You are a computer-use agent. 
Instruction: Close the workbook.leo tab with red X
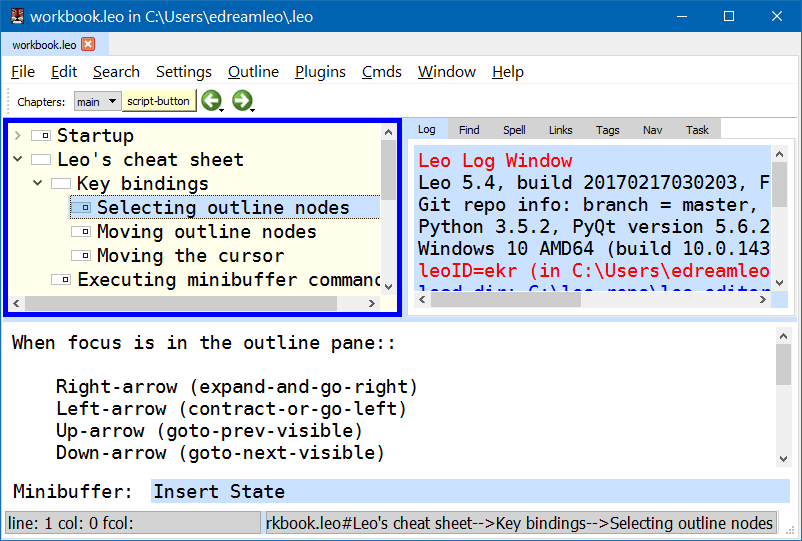pos(88,44)
